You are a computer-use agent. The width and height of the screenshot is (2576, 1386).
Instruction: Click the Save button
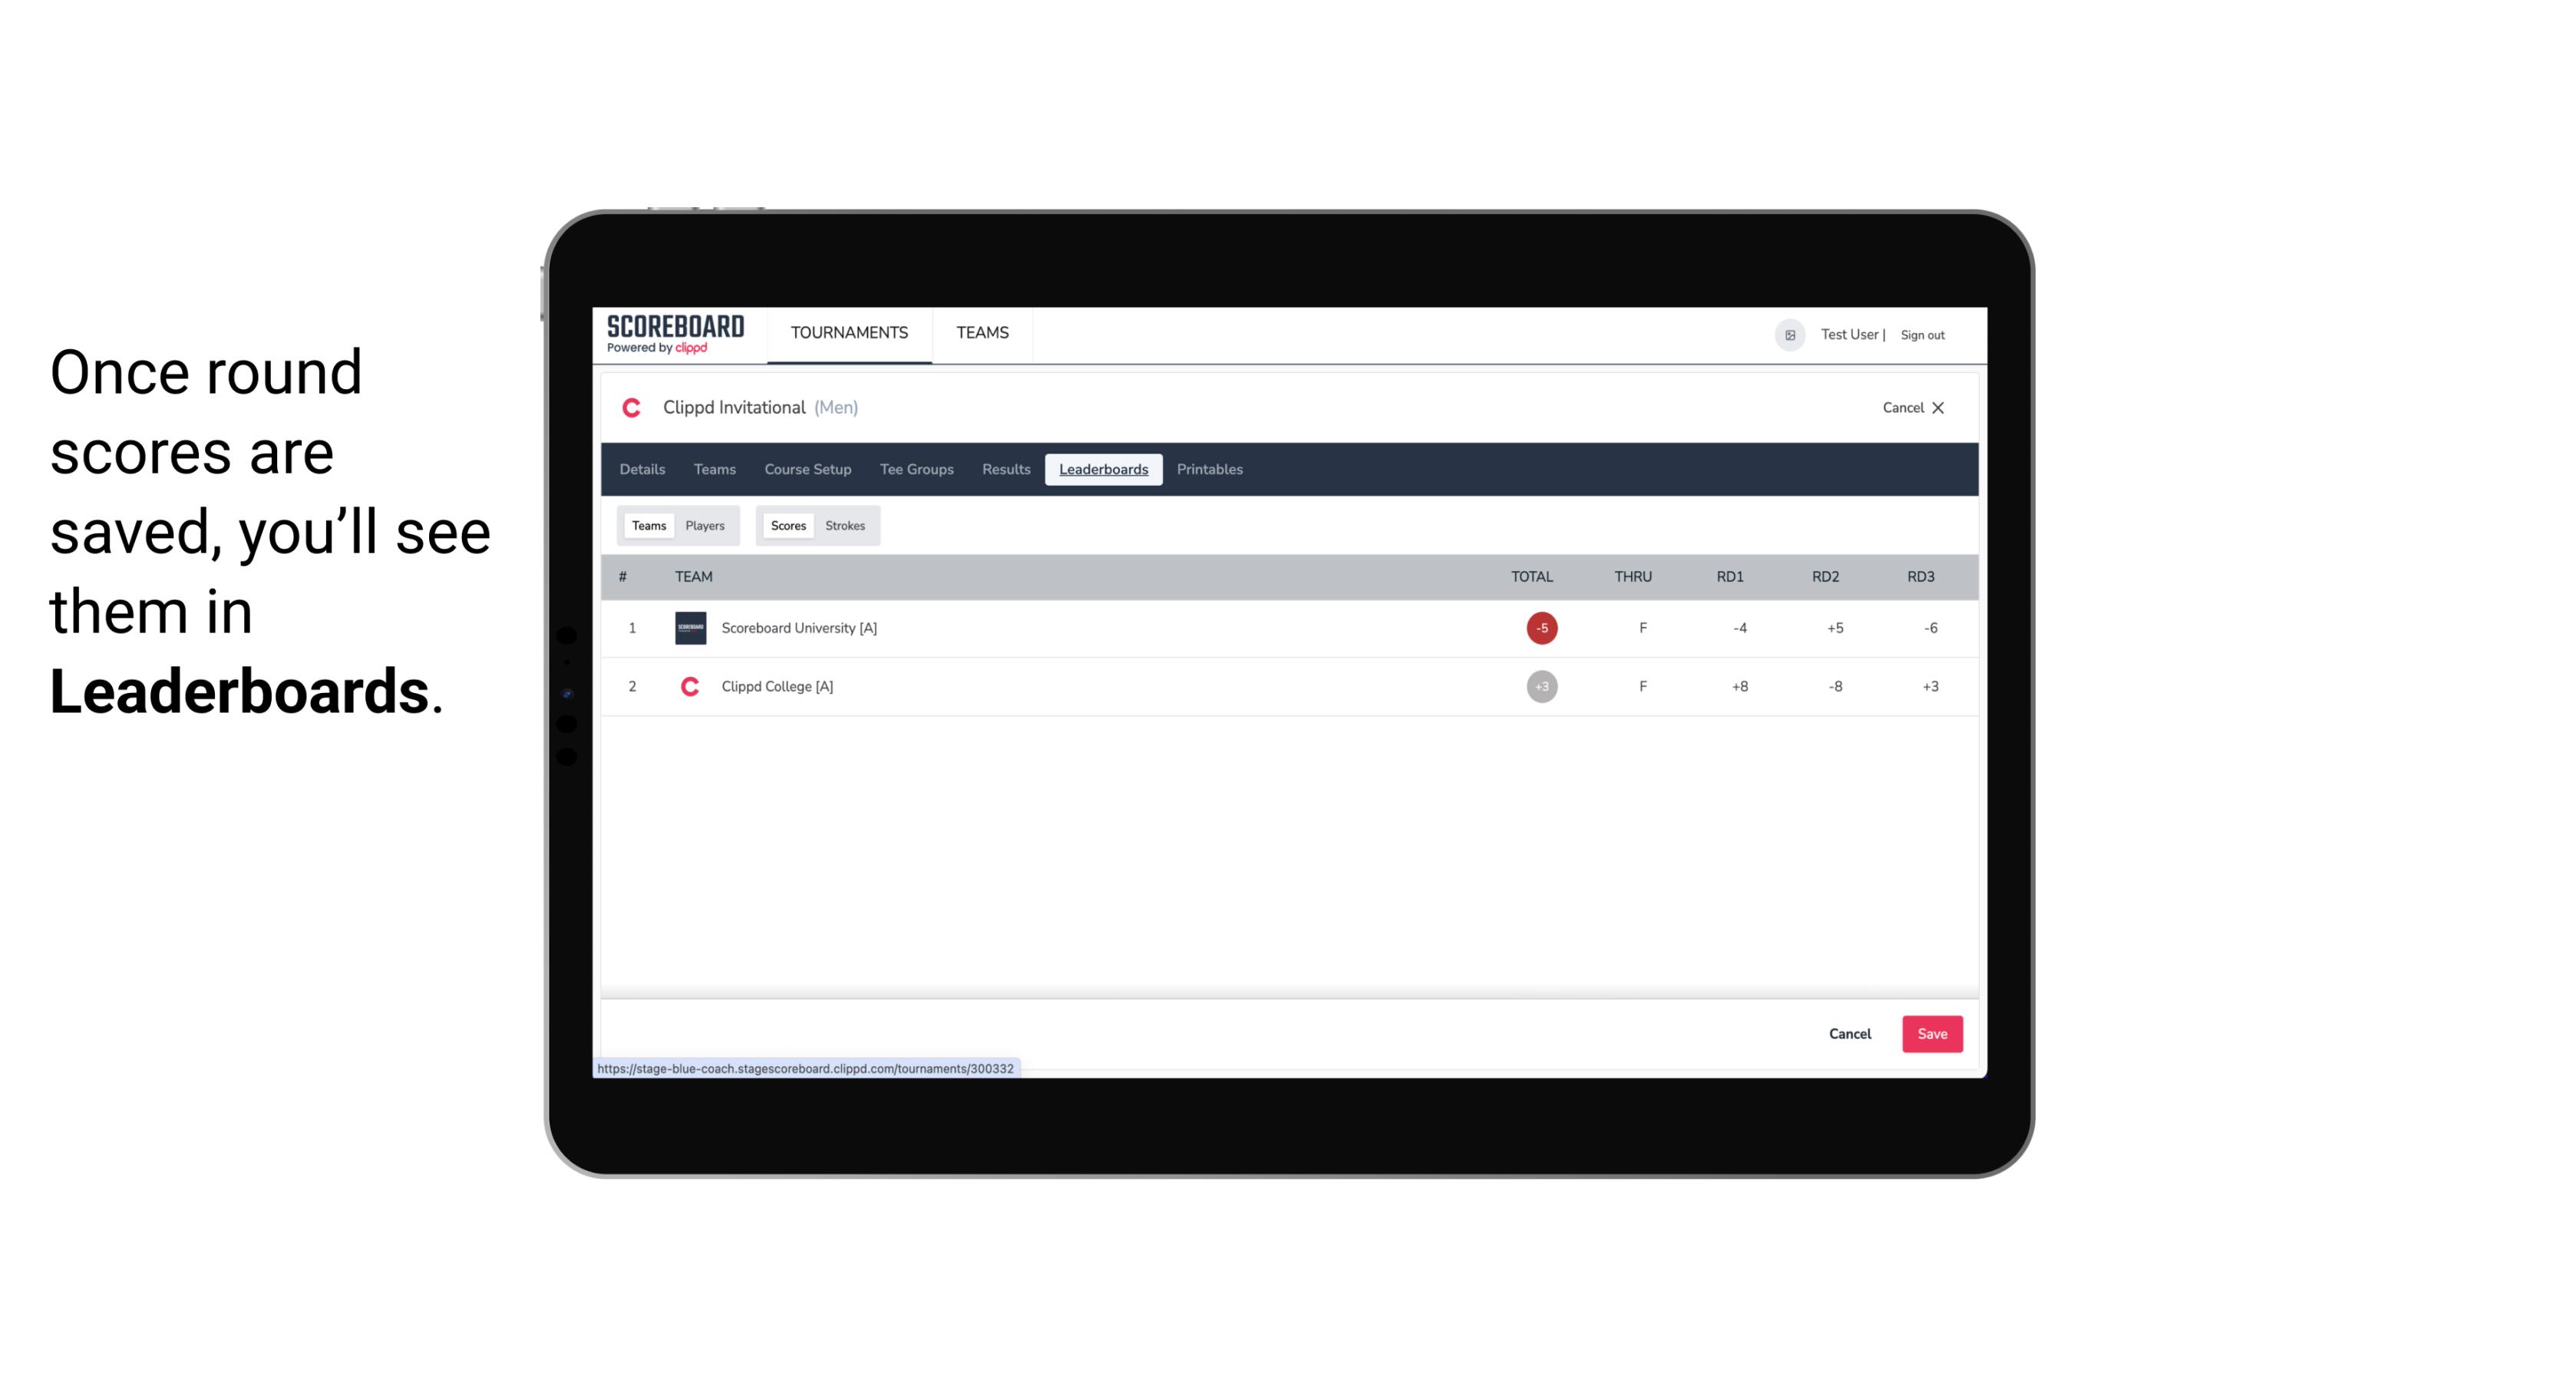pyautogui.click(x=1930, y=1033)
